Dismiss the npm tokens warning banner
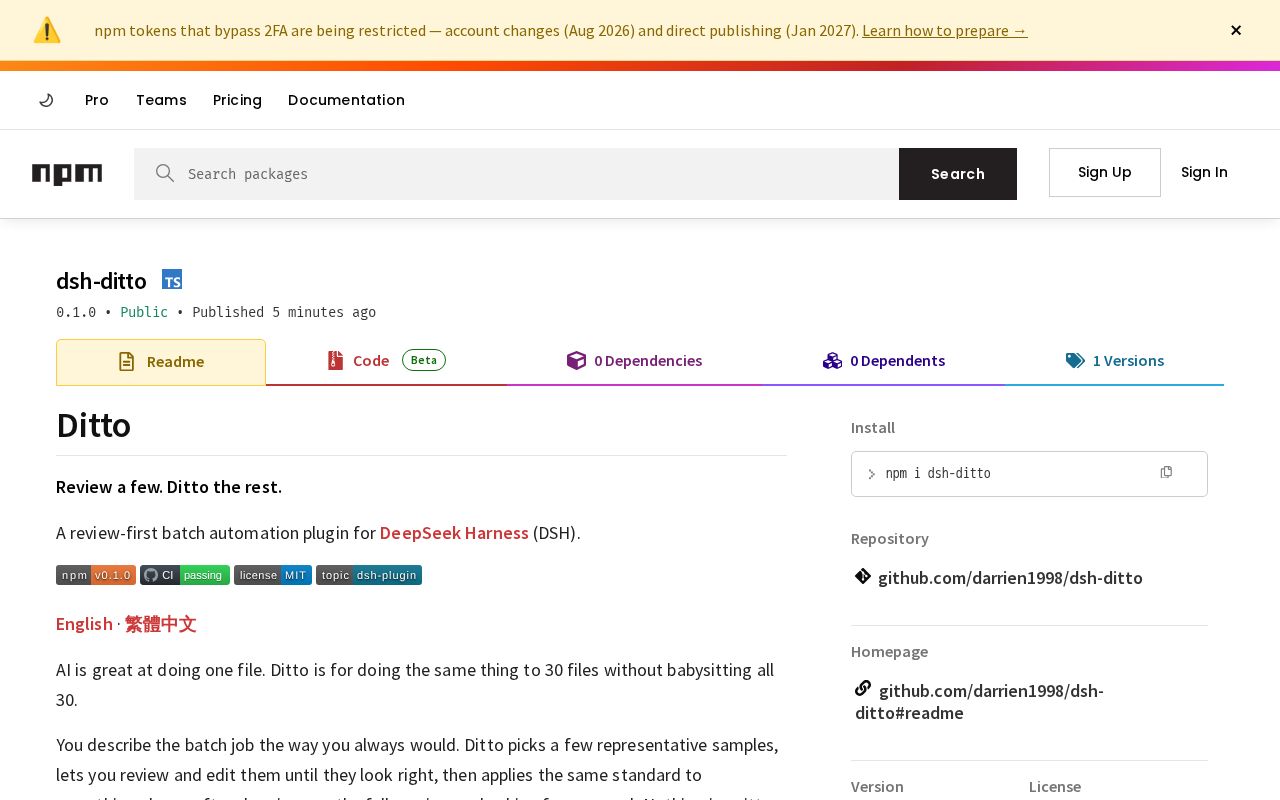 click(x=1236, y=30)
